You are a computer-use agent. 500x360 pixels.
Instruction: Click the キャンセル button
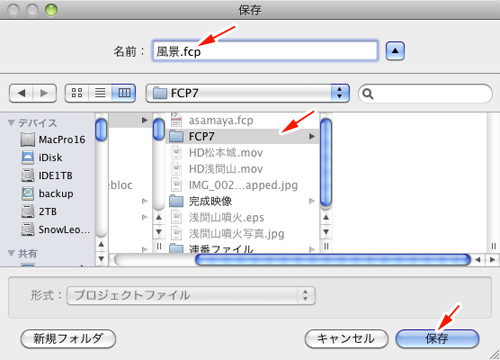(346, 339)
